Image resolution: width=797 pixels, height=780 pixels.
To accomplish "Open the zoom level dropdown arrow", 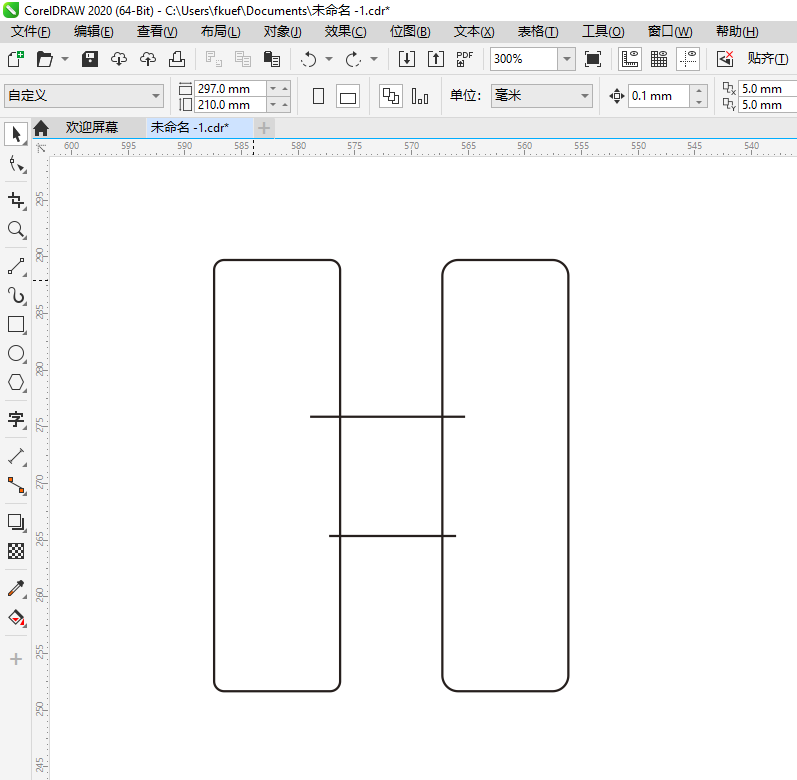I will [566, 59].
